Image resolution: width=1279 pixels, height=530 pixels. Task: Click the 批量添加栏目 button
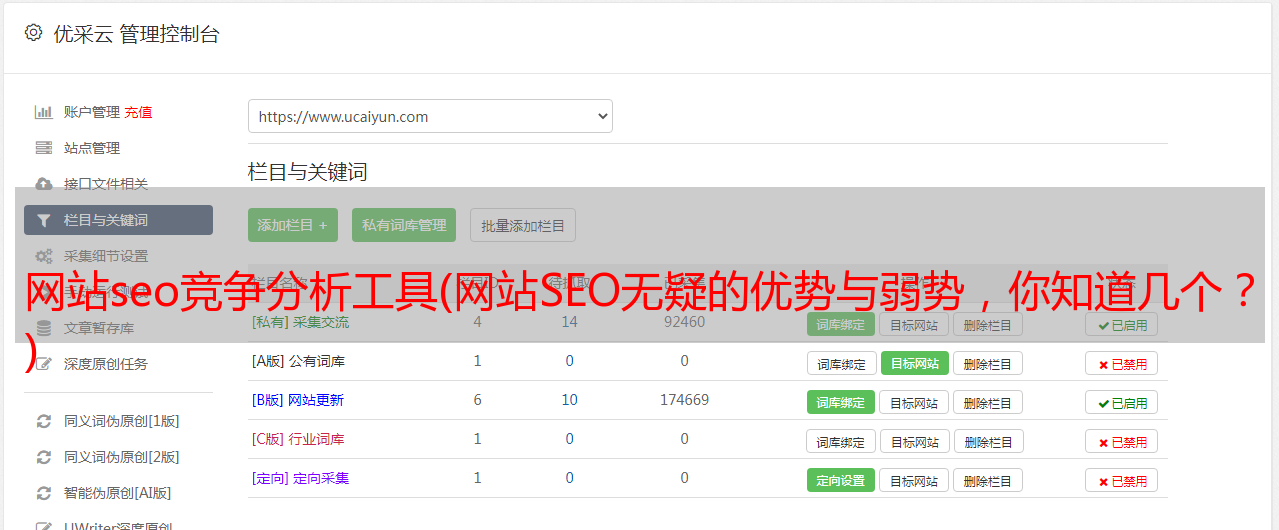(x=523, y=225)
